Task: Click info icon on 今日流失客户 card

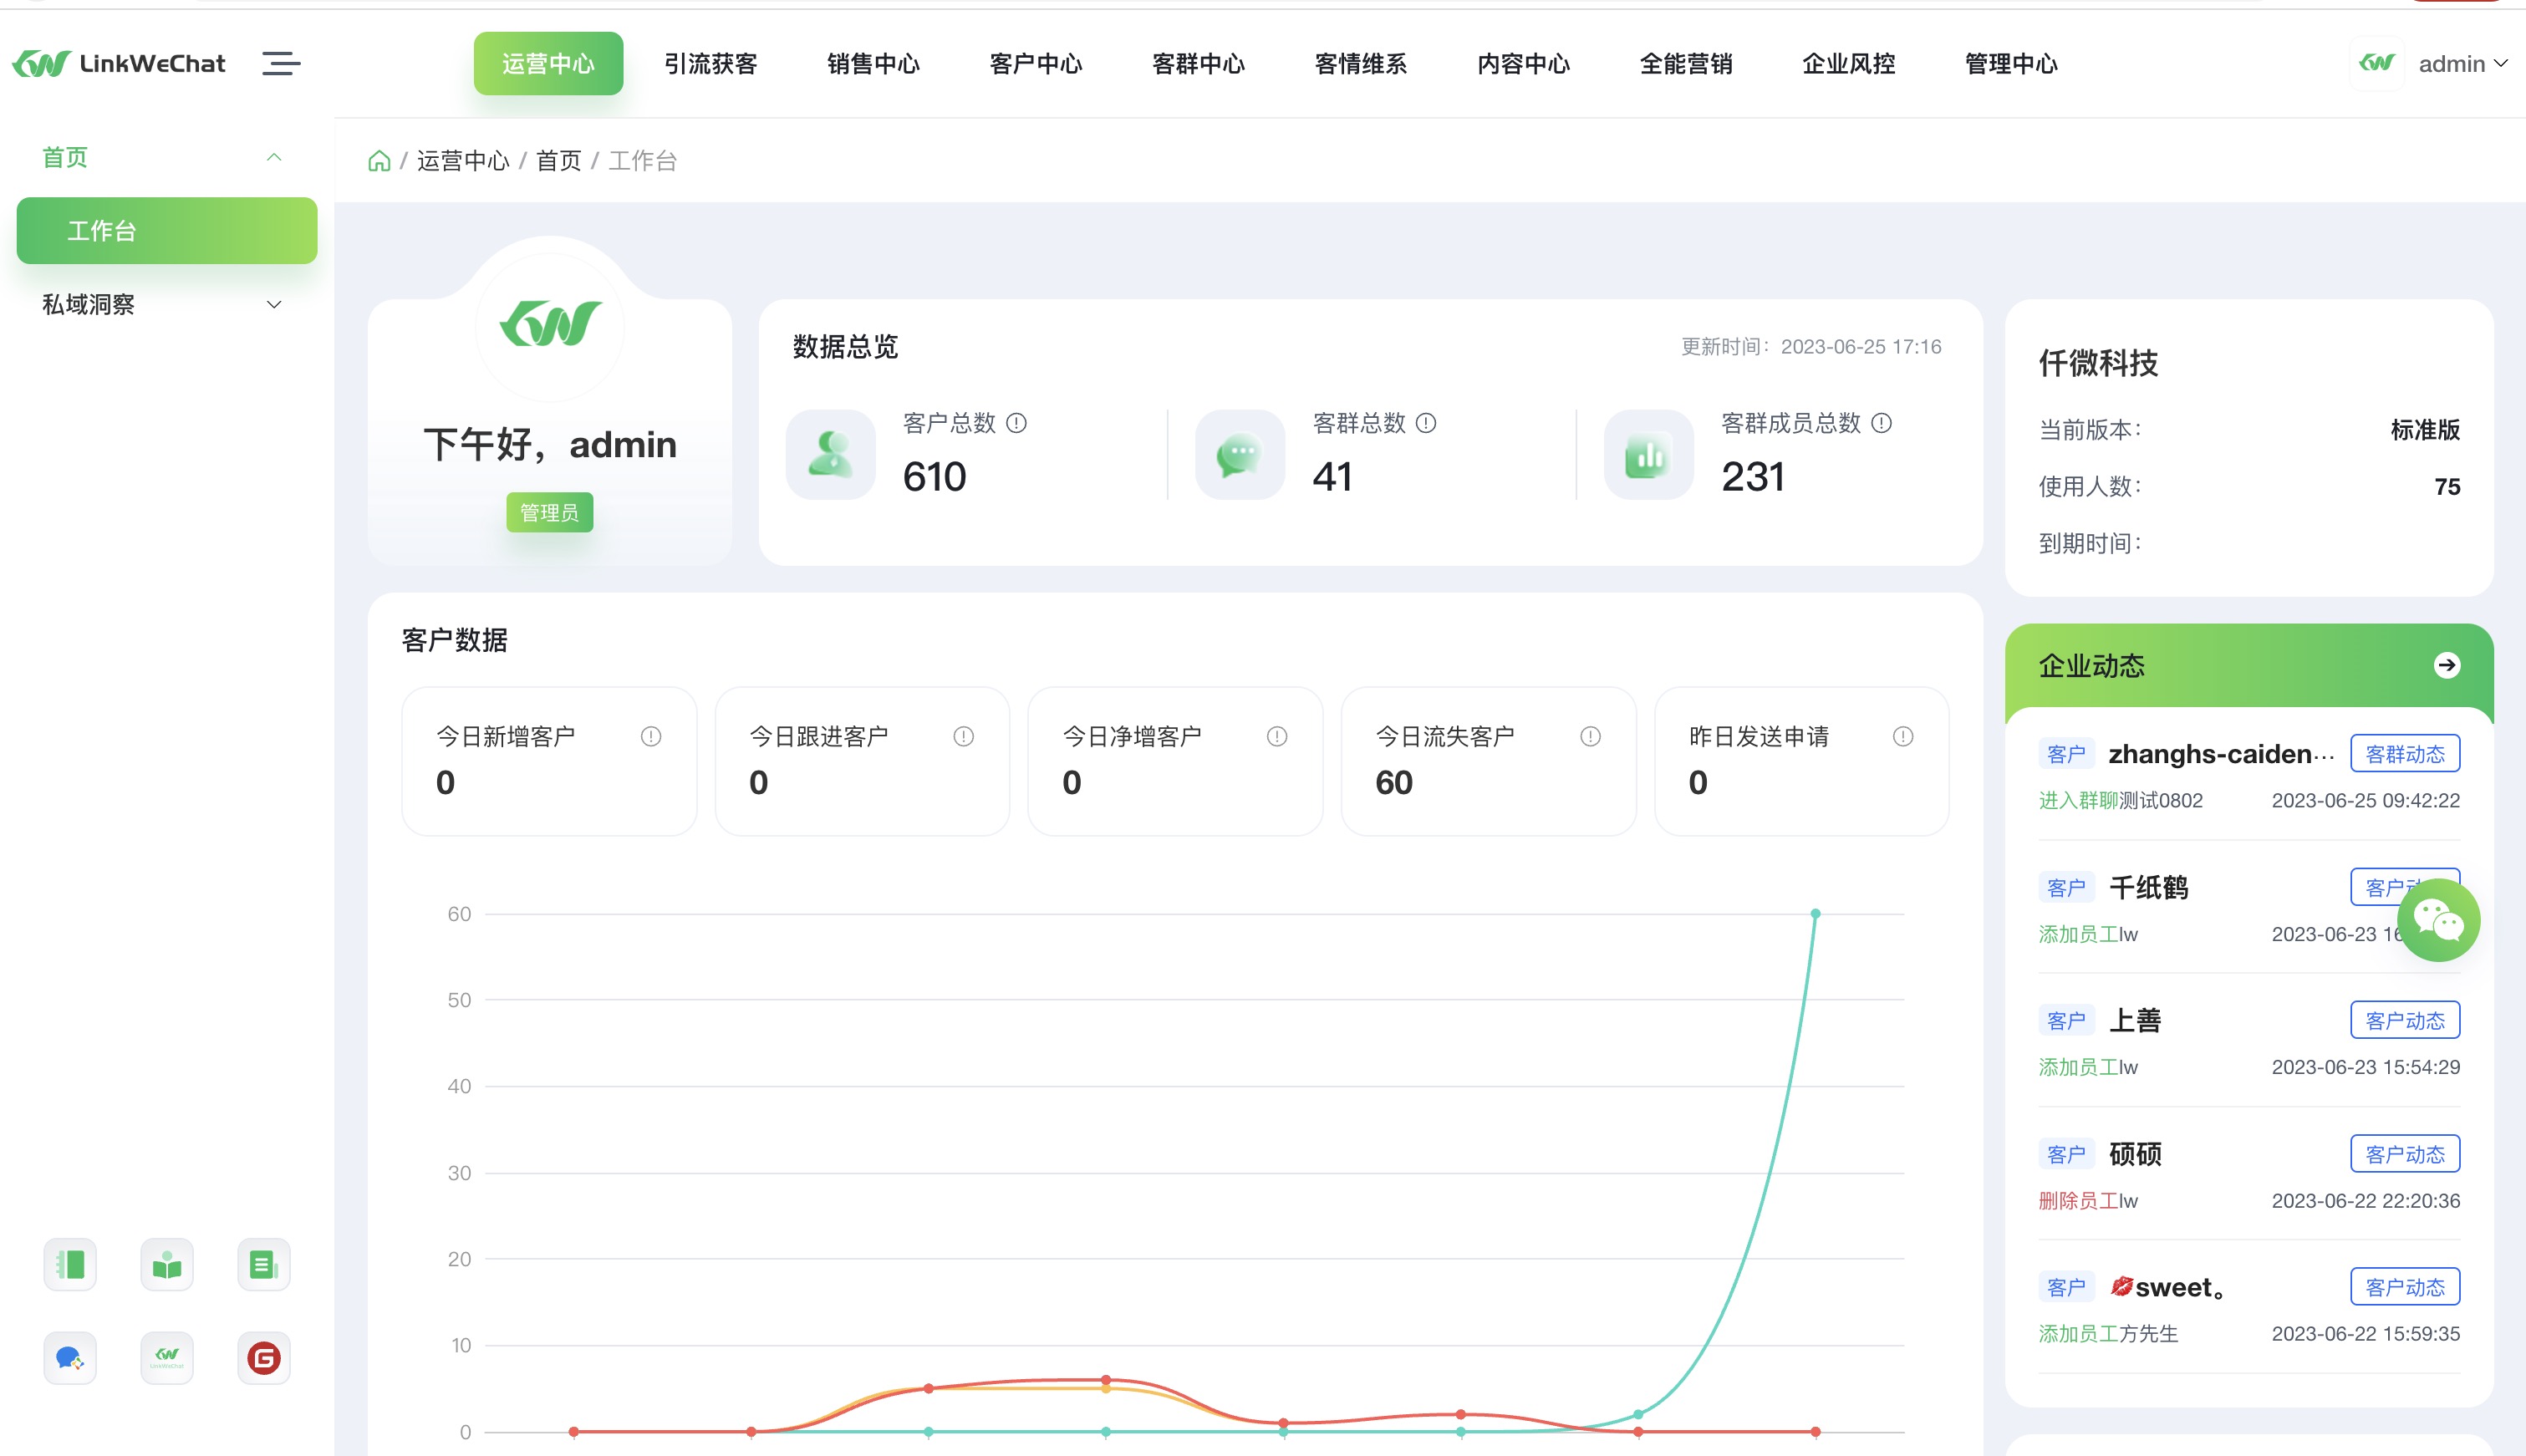Action: coord(1590,736)
